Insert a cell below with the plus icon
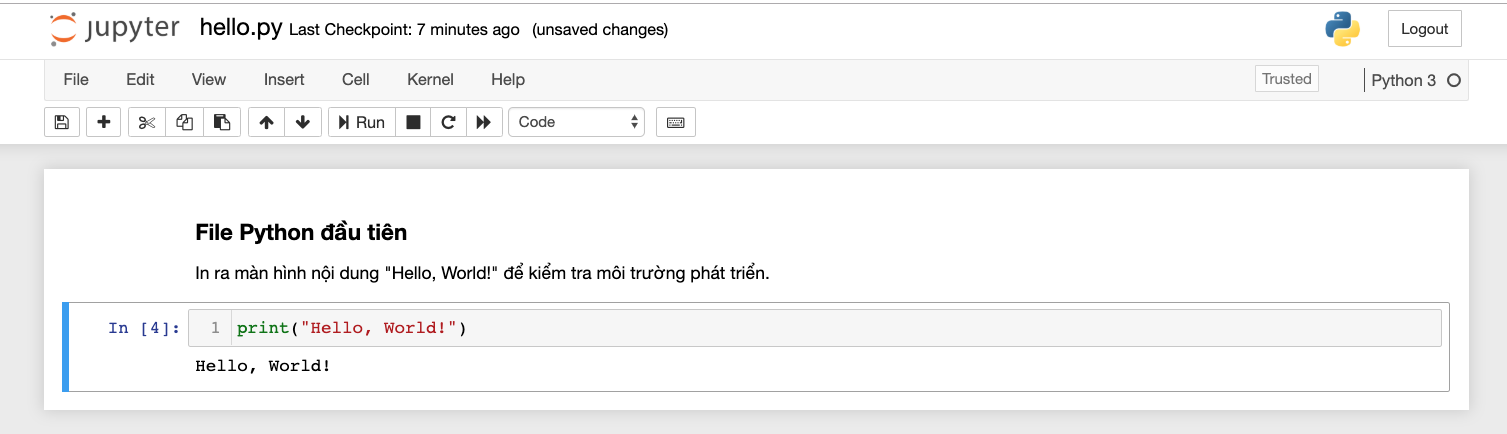This screenshot has height=434, width=1507. pos(104,122)
